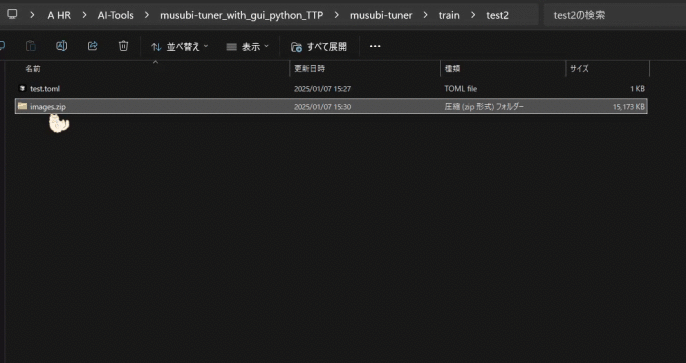
Task: Select the test.toml file
Action: click(331, 89)
